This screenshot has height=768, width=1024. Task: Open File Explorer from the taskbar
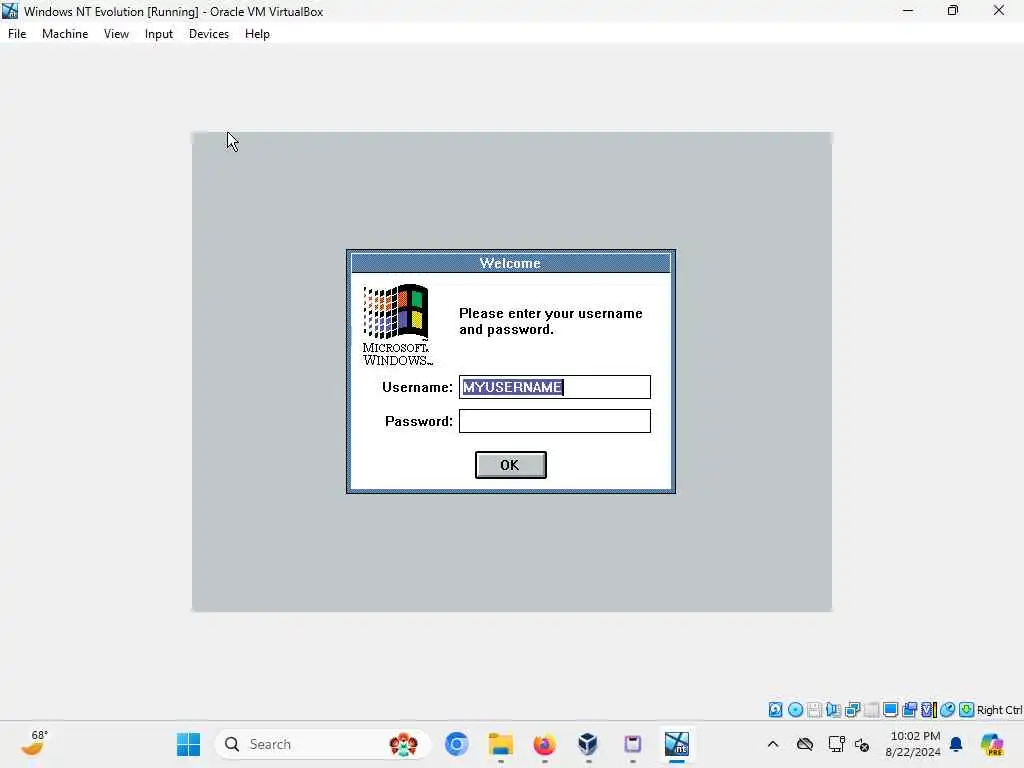(x=501, y=744)
